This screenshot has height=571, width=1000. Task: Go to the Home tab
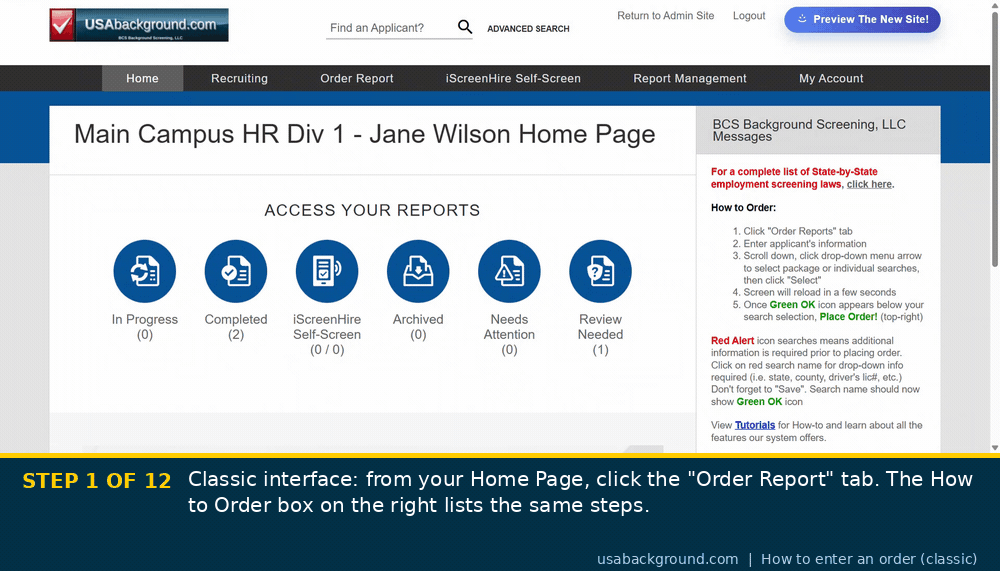(x=142, y=78)
